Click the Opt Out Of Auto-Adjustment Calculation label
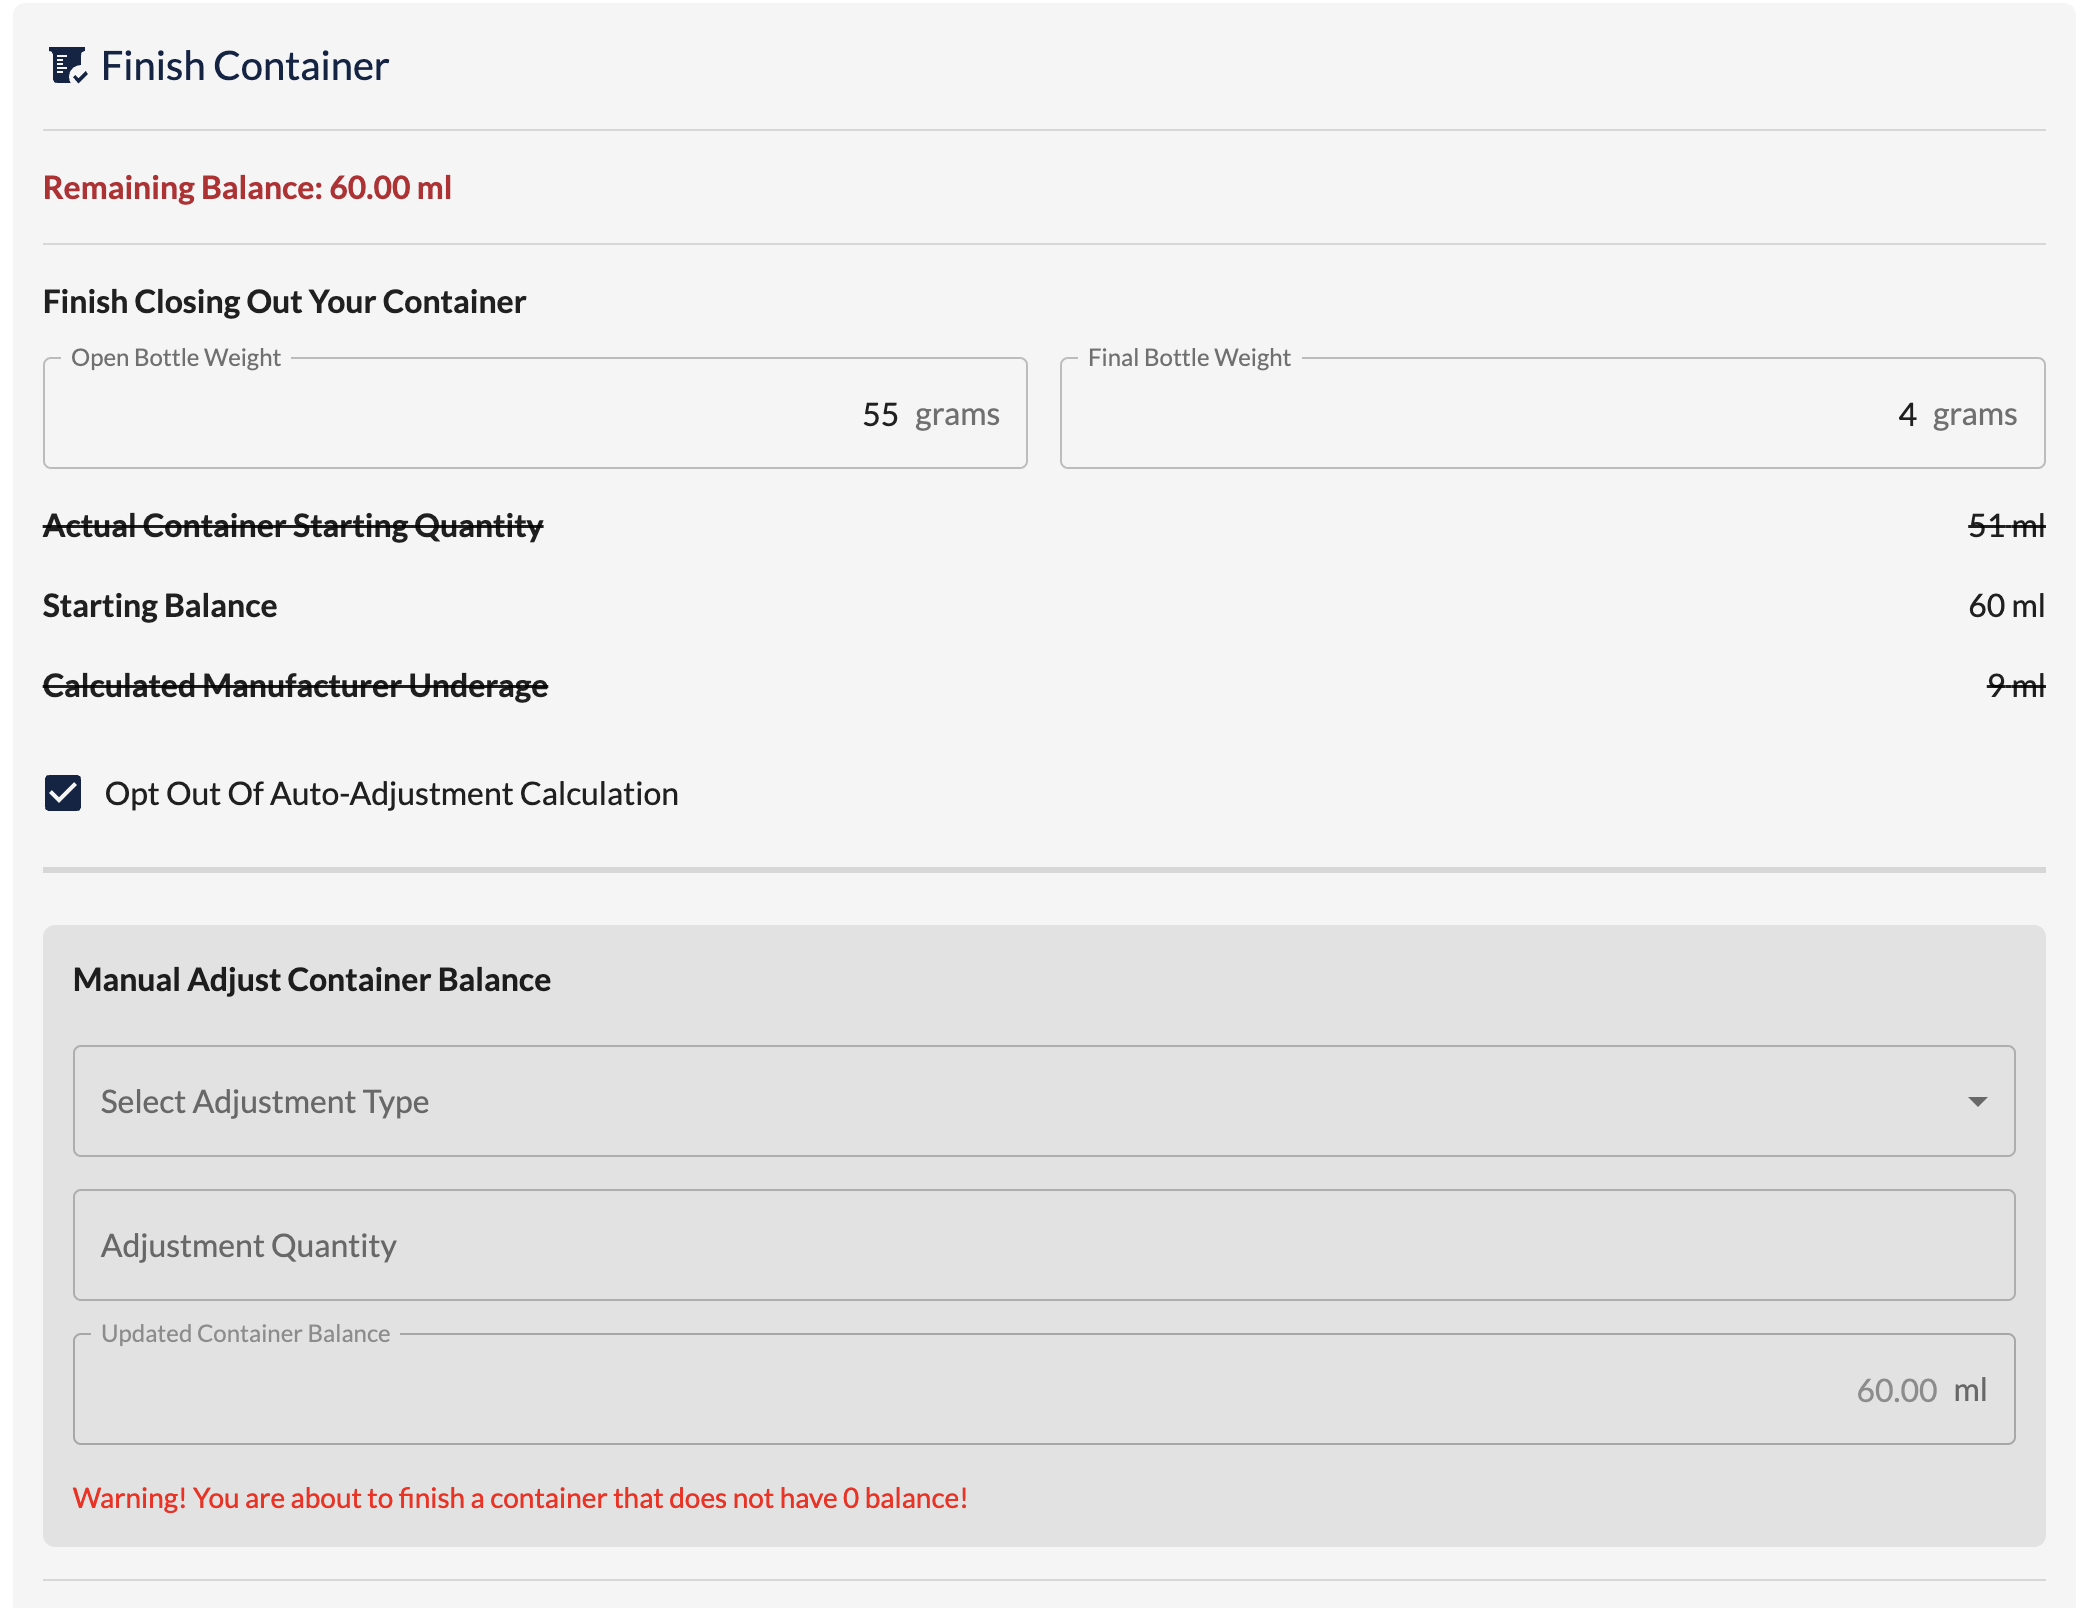This screenshot has width=2082, height=1608. [x=391, y=793]
